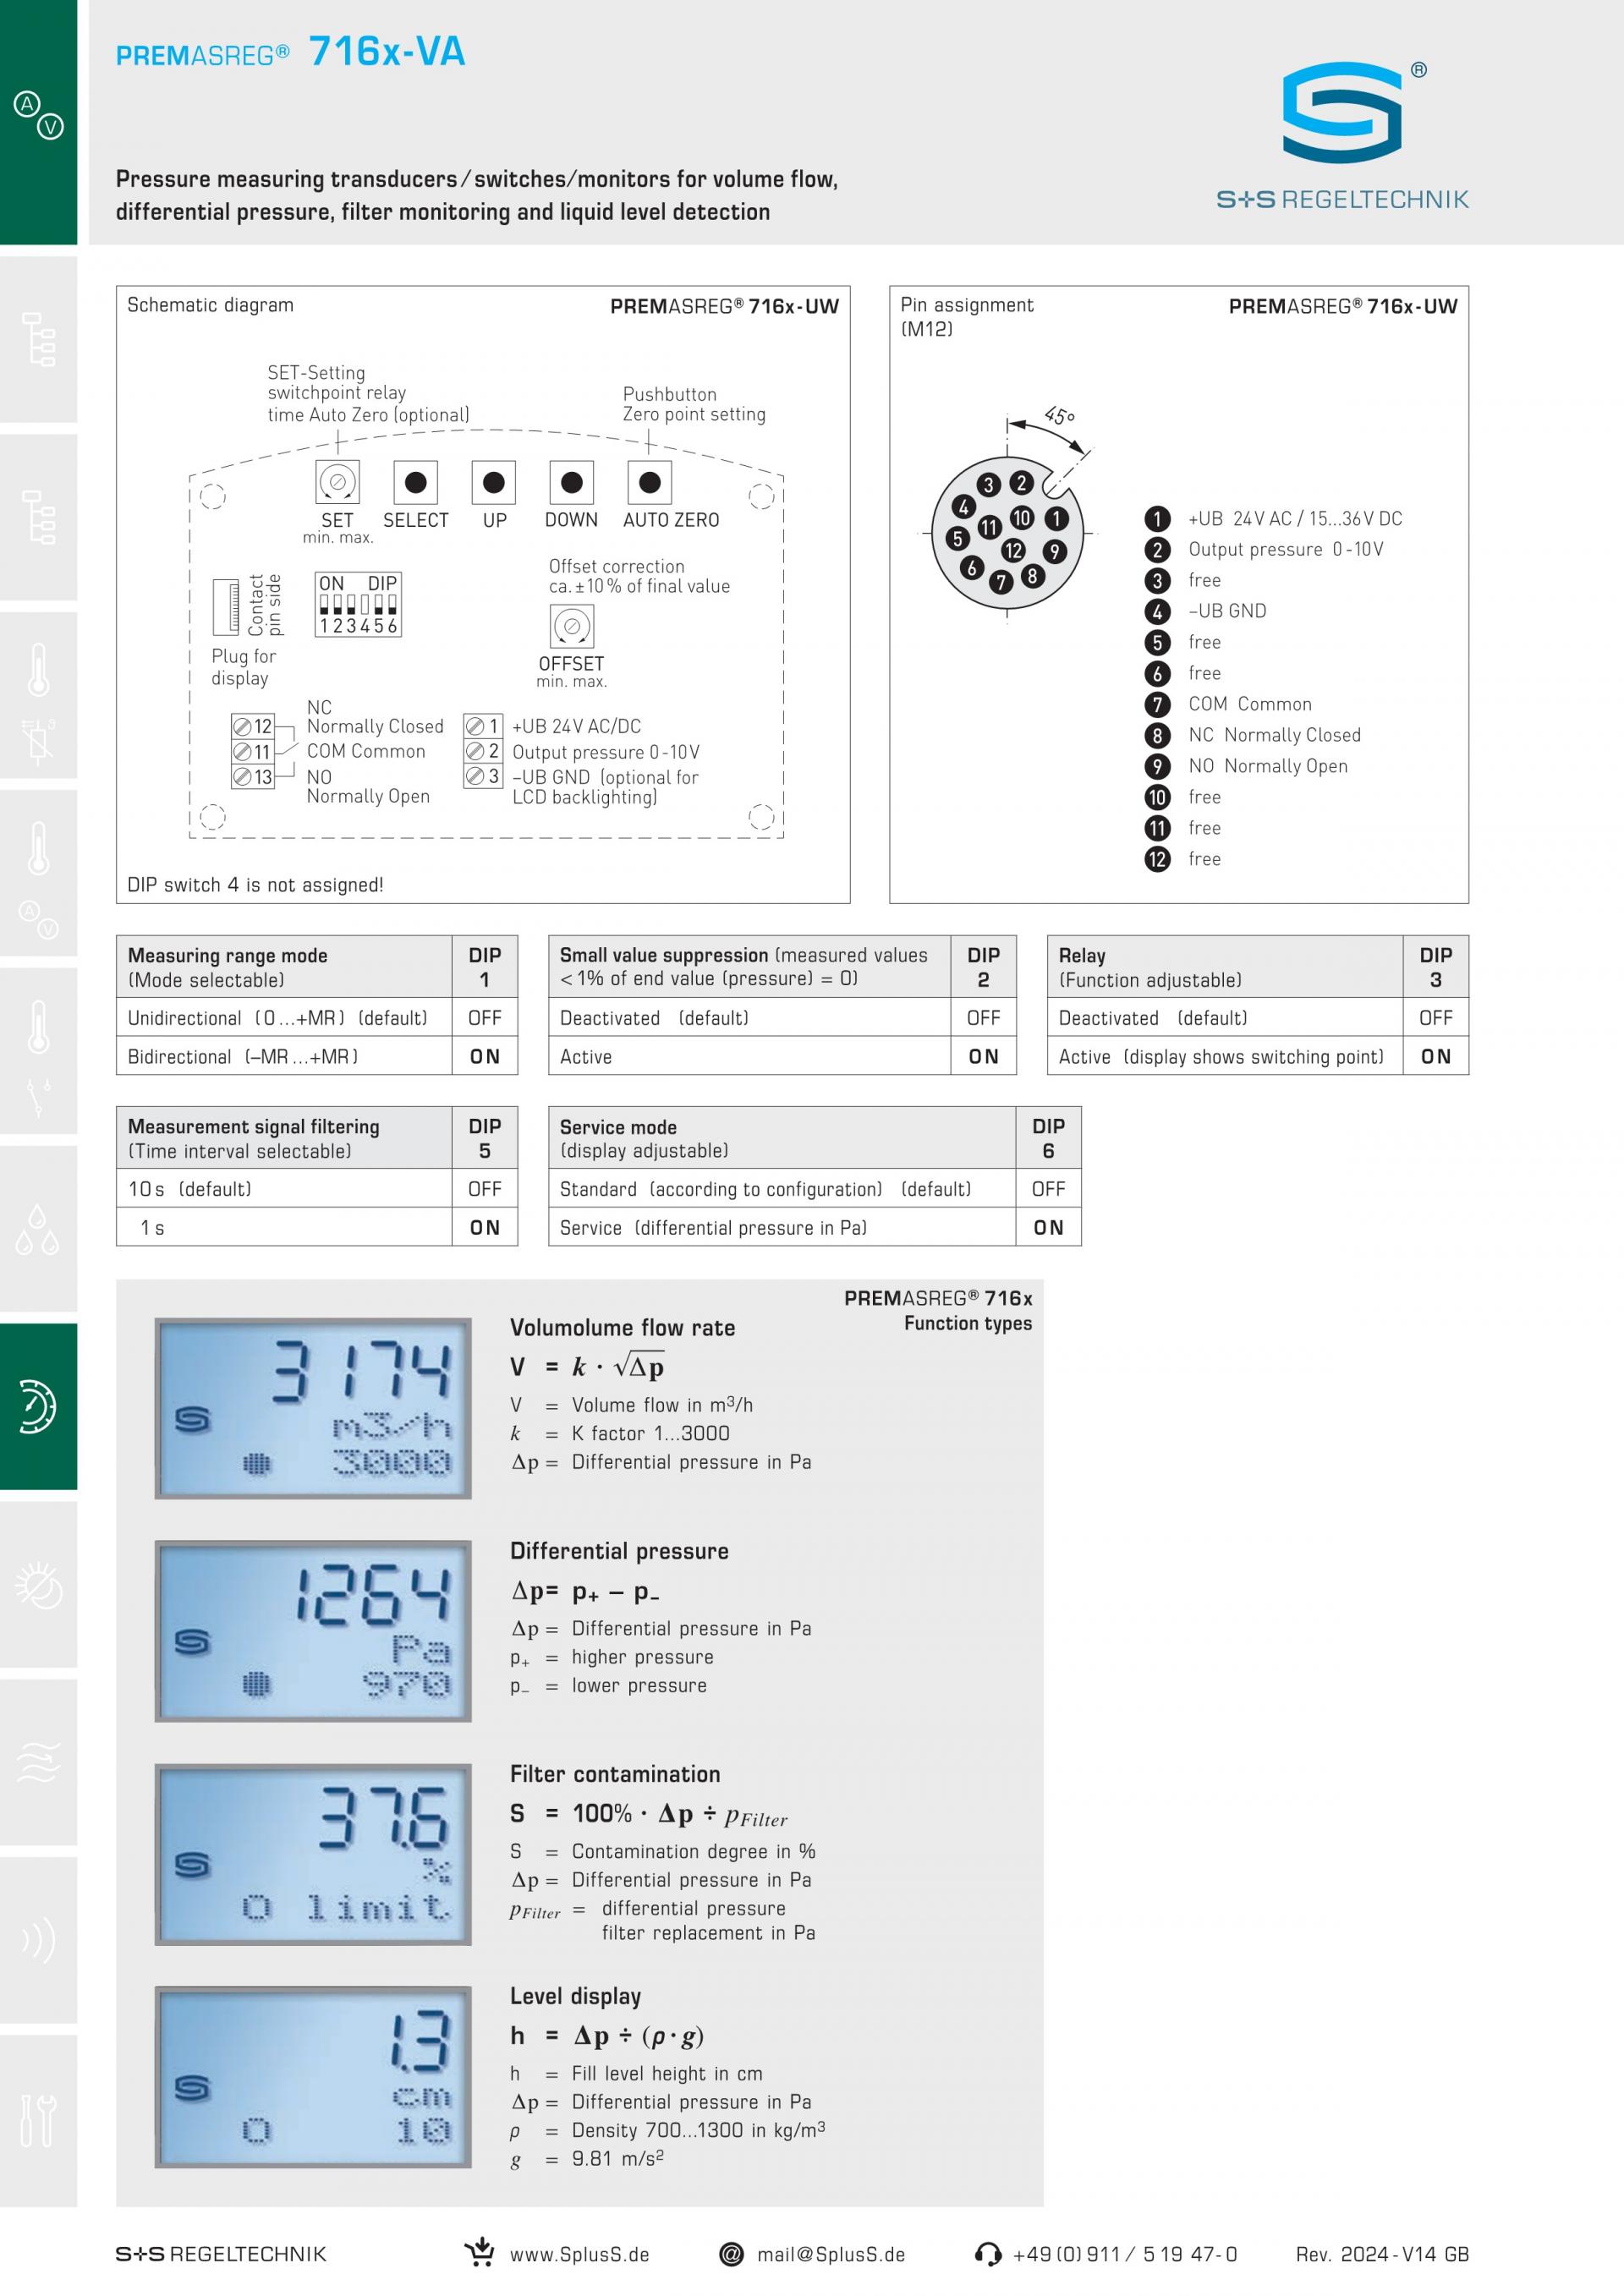Click the headset phone icon in footer

(987, 2254)
